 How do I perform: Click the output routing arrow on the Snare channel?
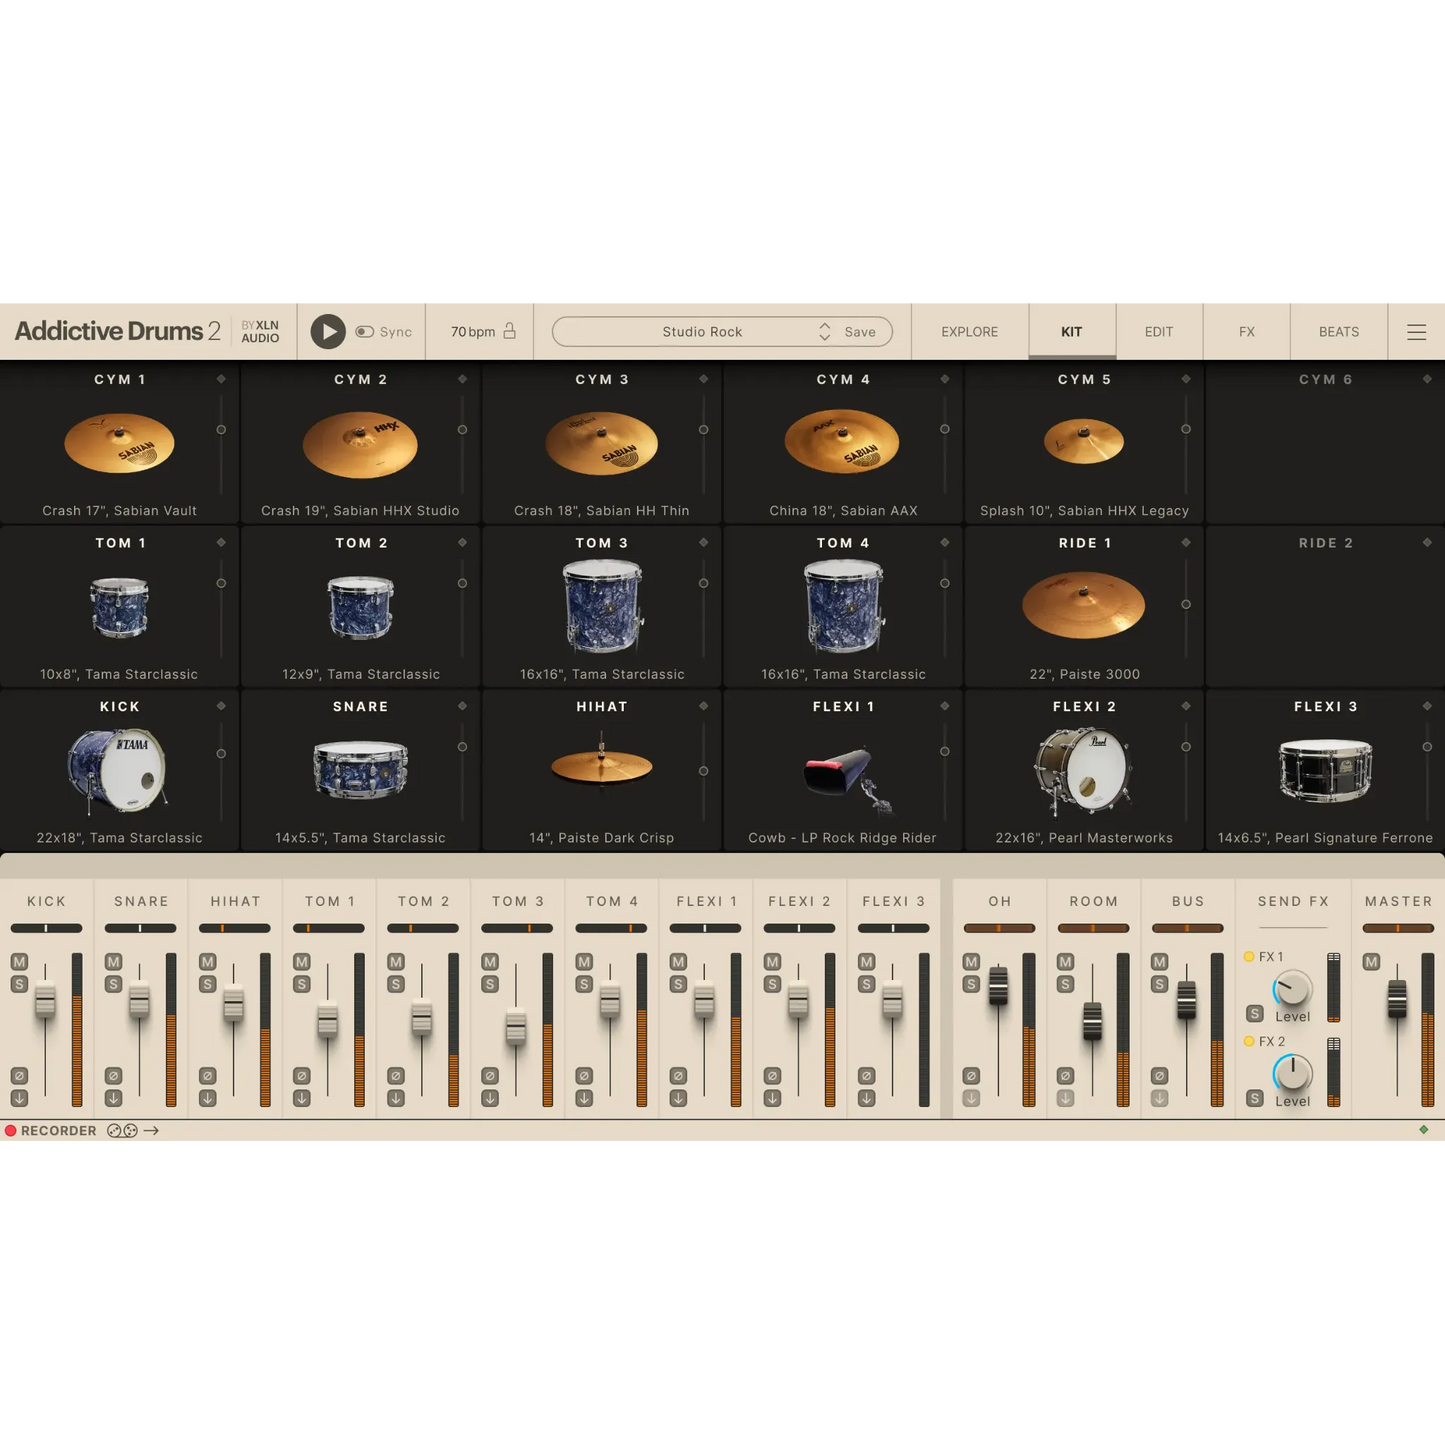coord(111,1097)
